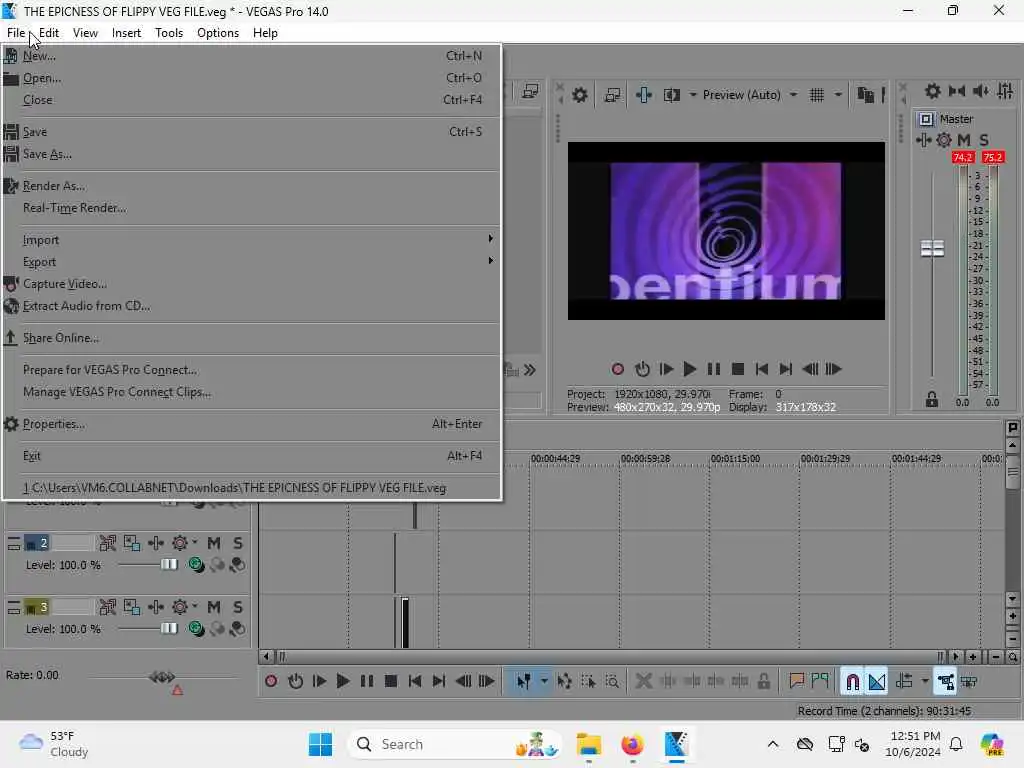1024x768 pixels.
Task: Choose Save As... in the File menu
Action: point(251,154)
